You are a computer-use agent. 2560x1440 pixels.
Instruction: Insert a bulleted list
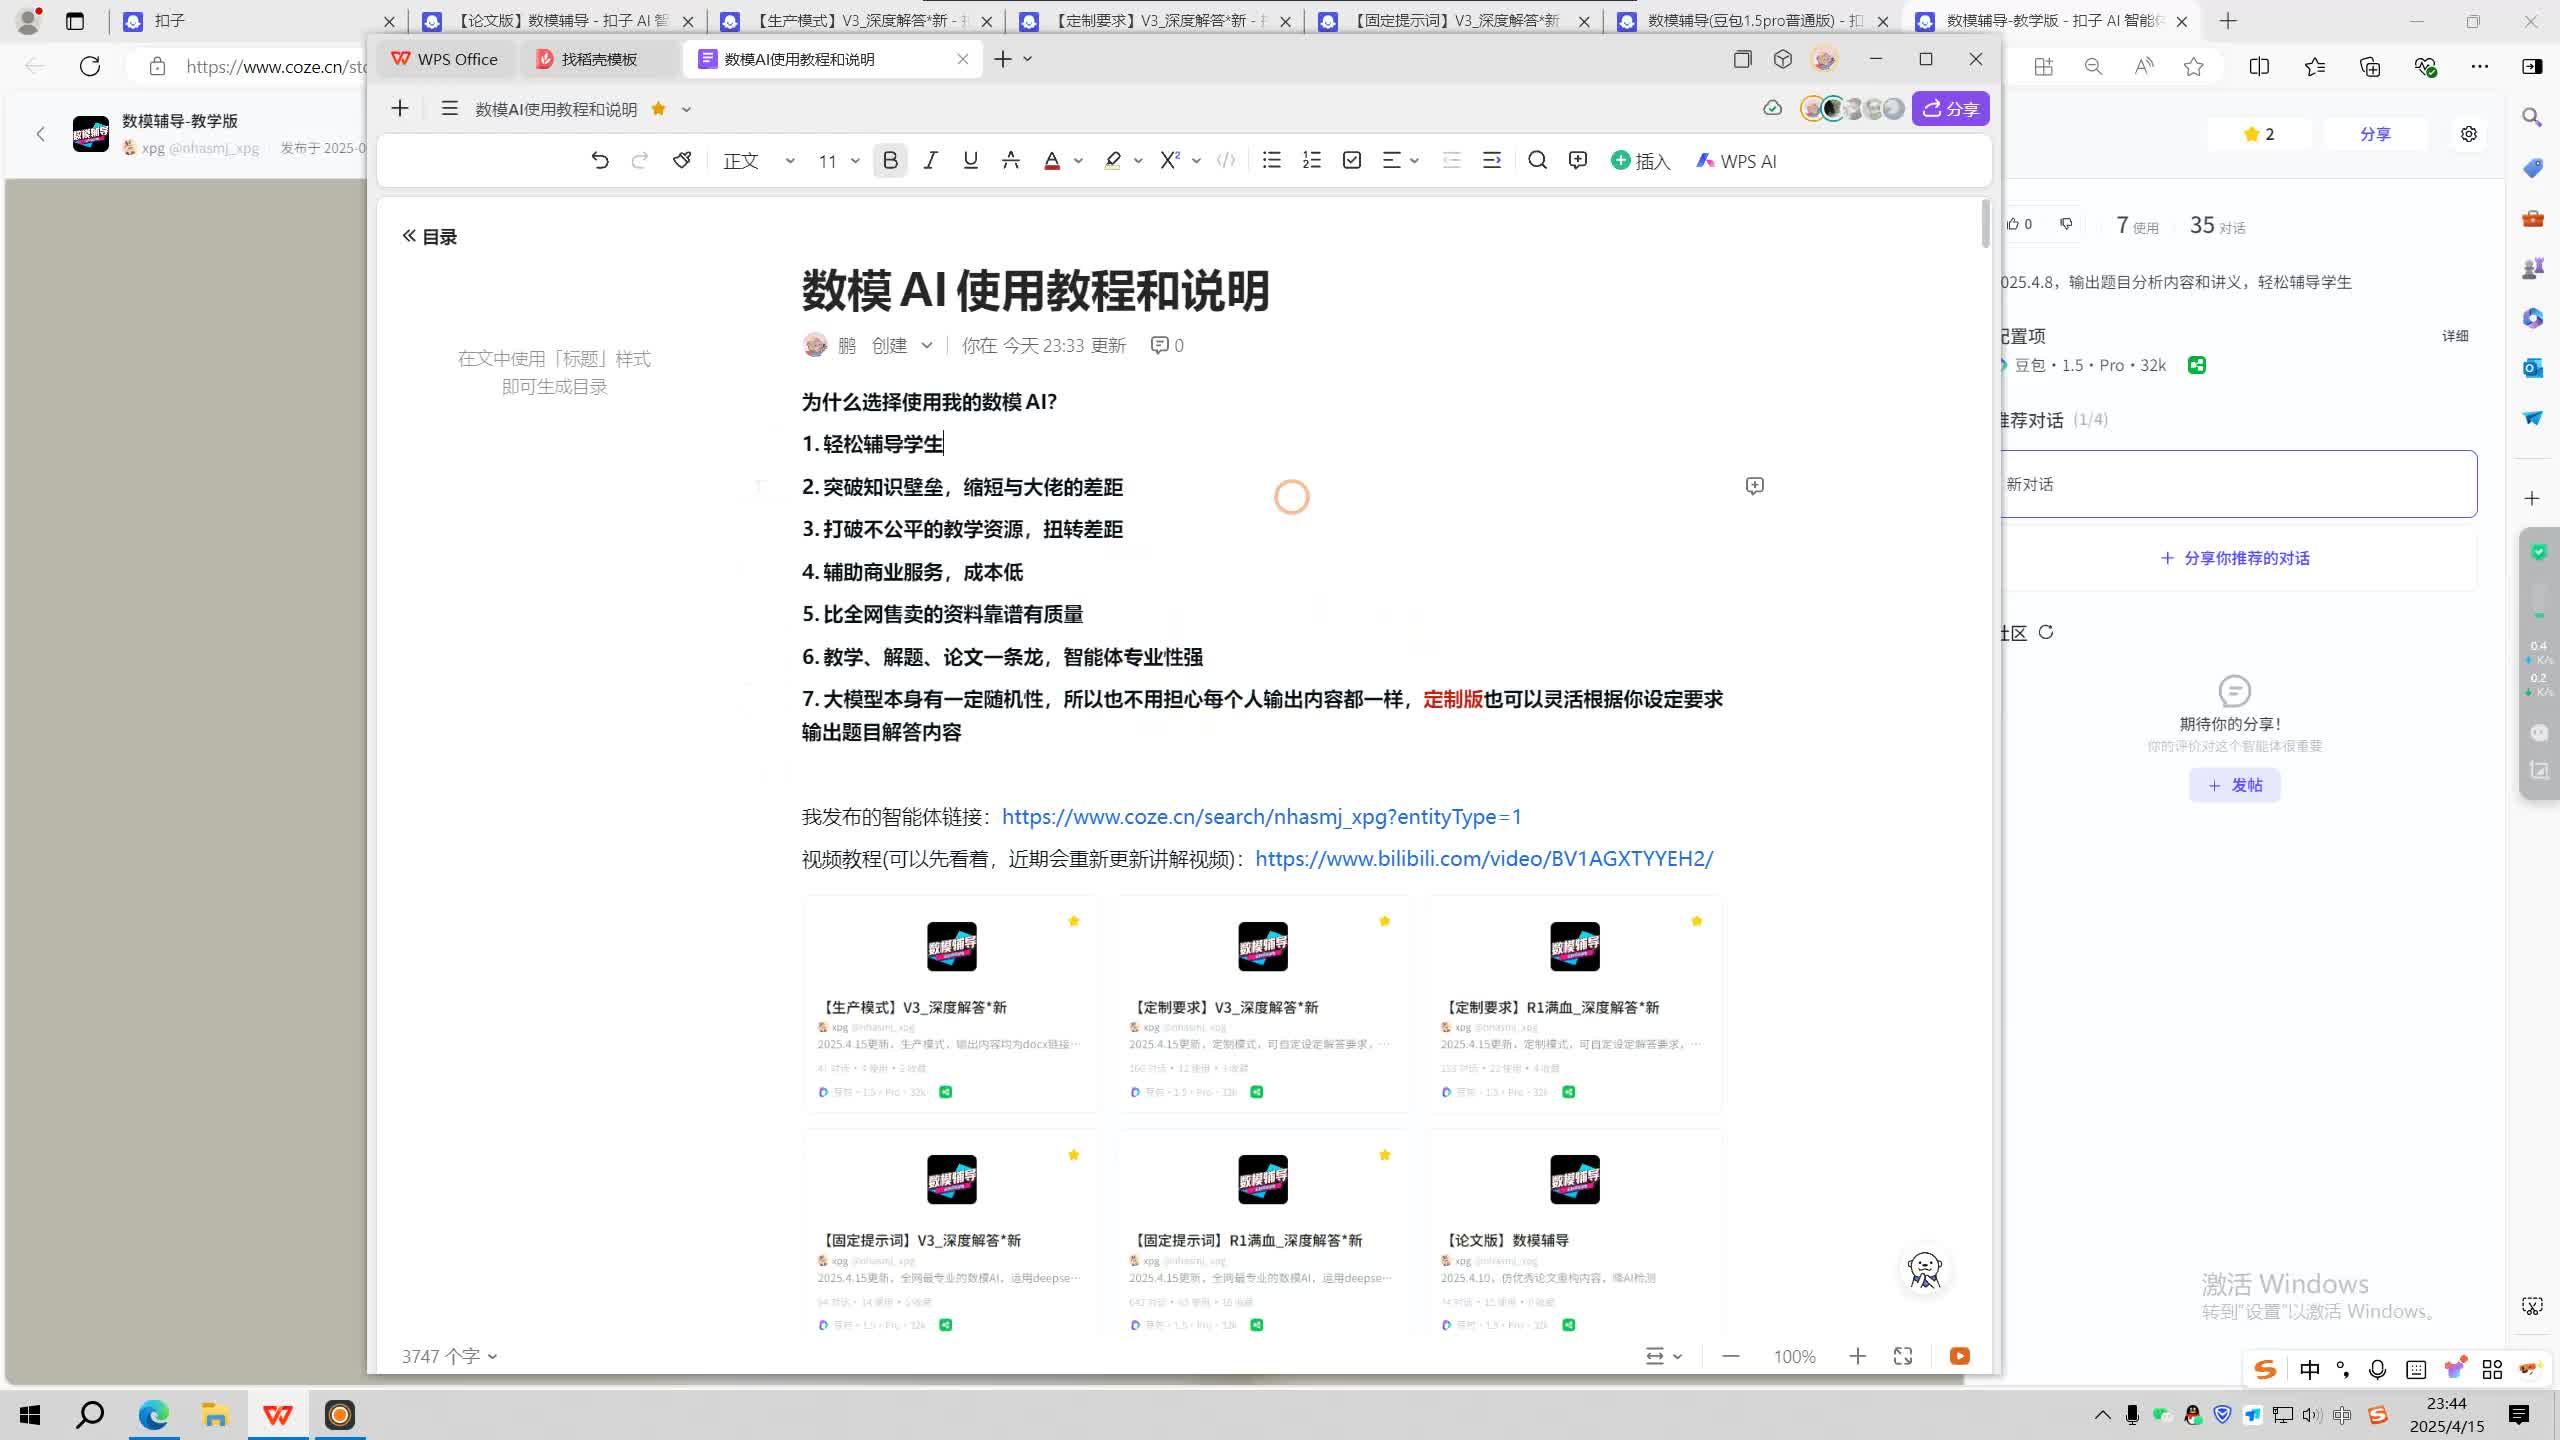[1271, 160]
